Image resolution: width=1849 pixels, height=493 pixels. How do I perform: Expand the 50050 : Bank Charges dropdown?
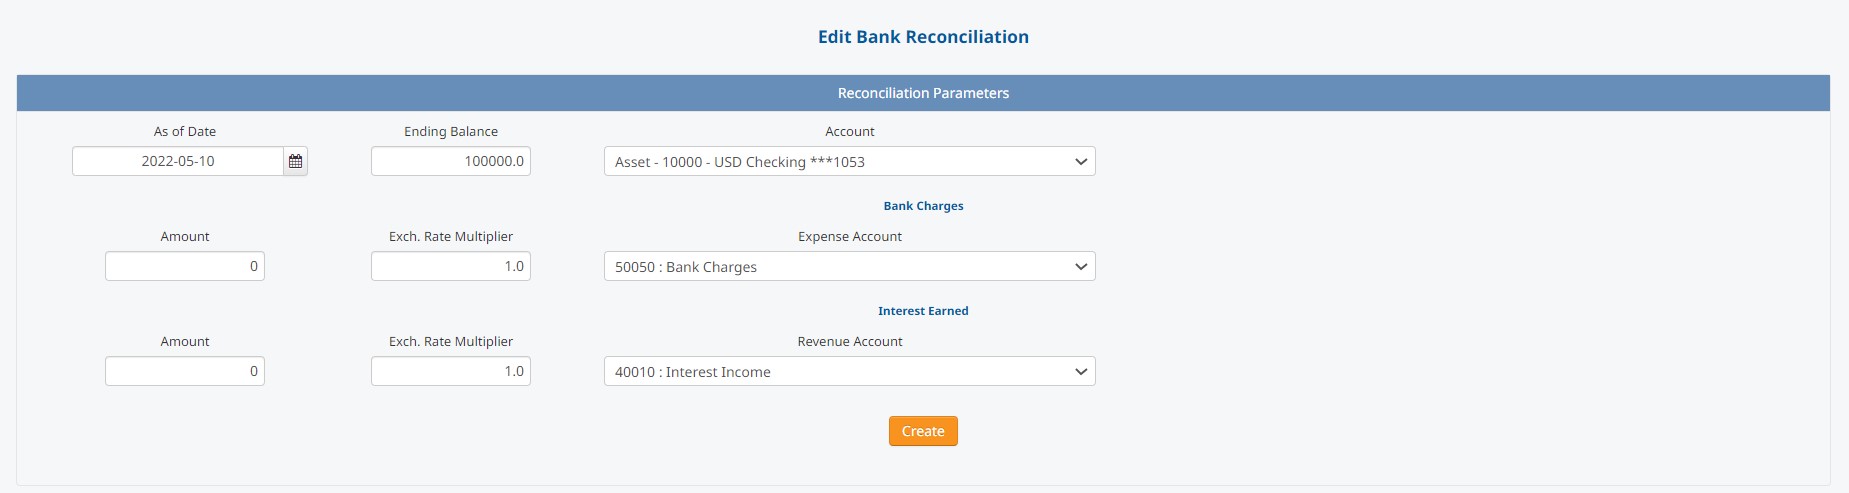(x=850, y=266)
